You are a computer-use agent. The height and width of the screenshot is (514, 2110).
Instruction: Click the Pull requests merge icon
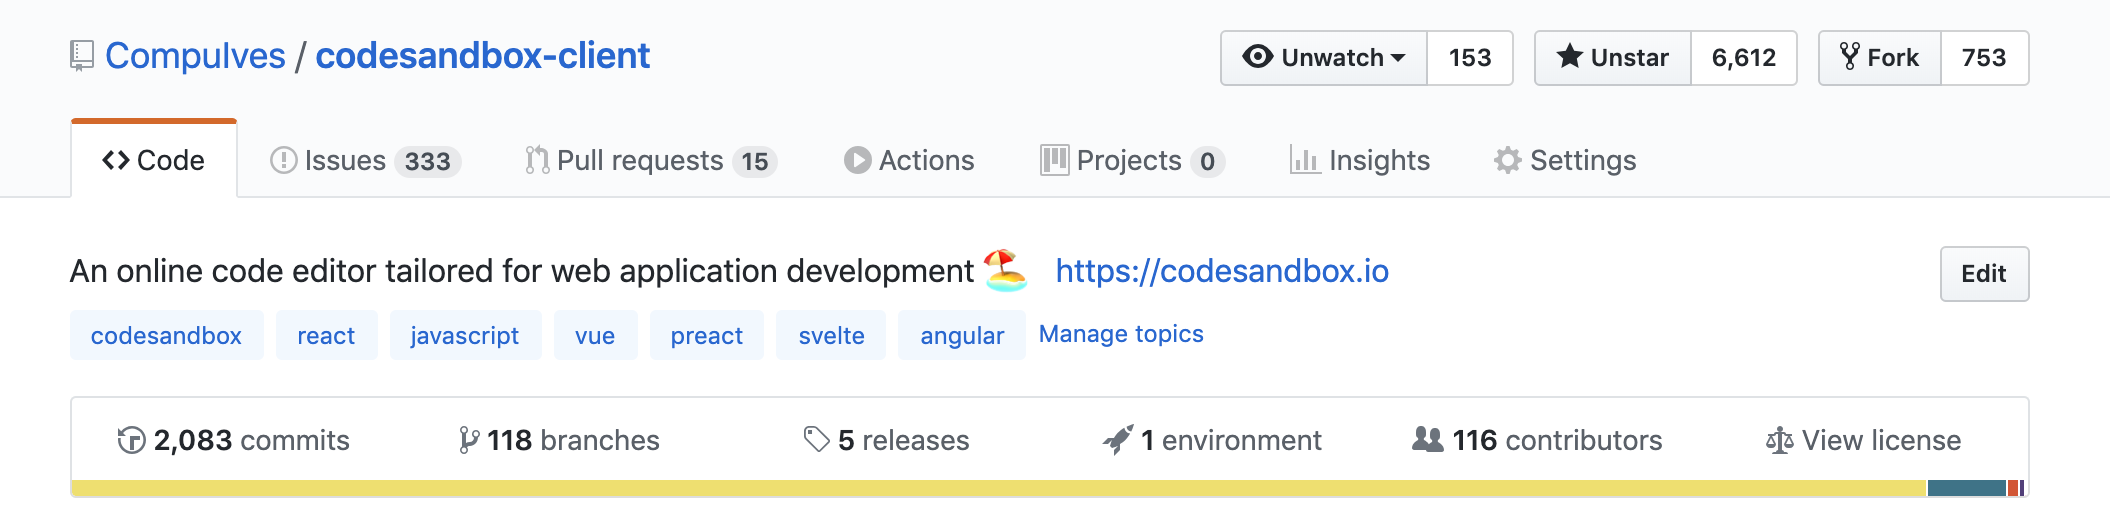click(x=537, y=160)
